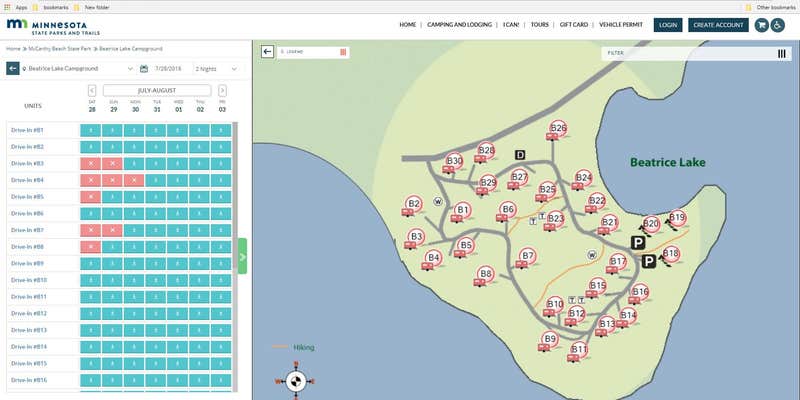800x400 pixels.
Task: Select campsite B4 marker on map
Action: (x=433, y=258)
